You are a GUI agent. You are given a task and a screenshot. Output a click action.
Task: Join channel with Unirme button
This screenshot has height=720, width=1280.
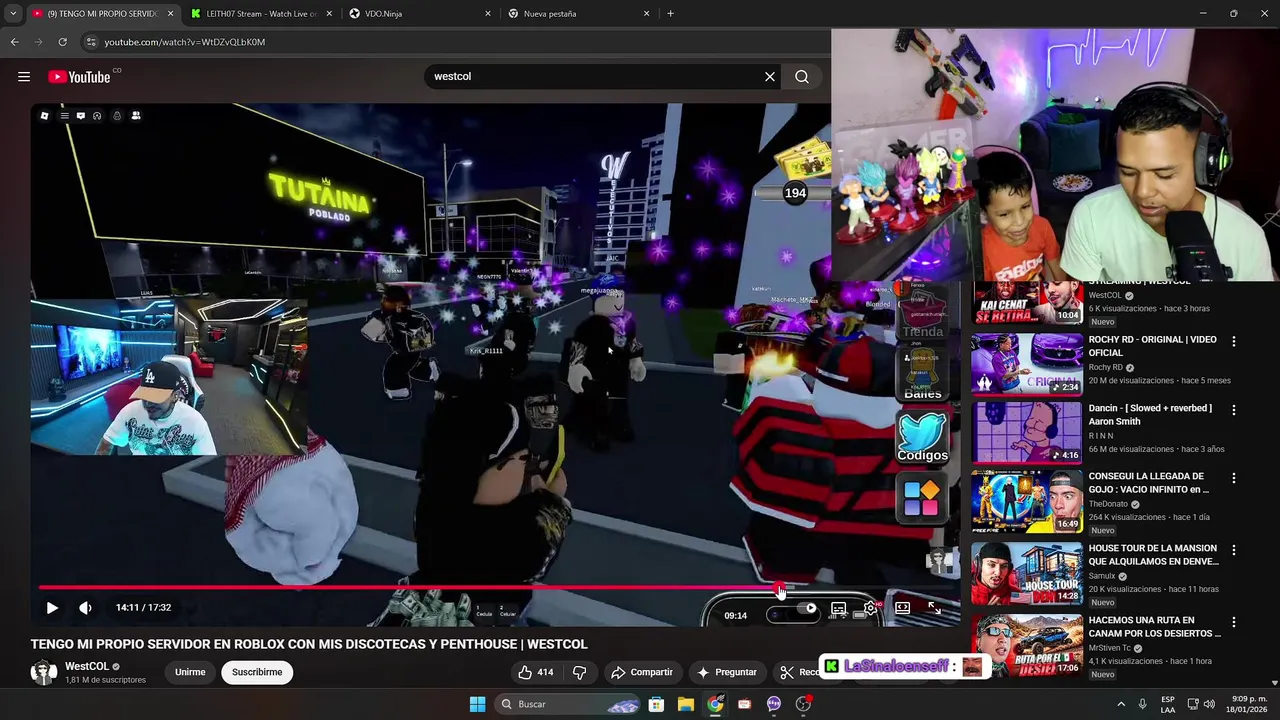pos(190,672)
